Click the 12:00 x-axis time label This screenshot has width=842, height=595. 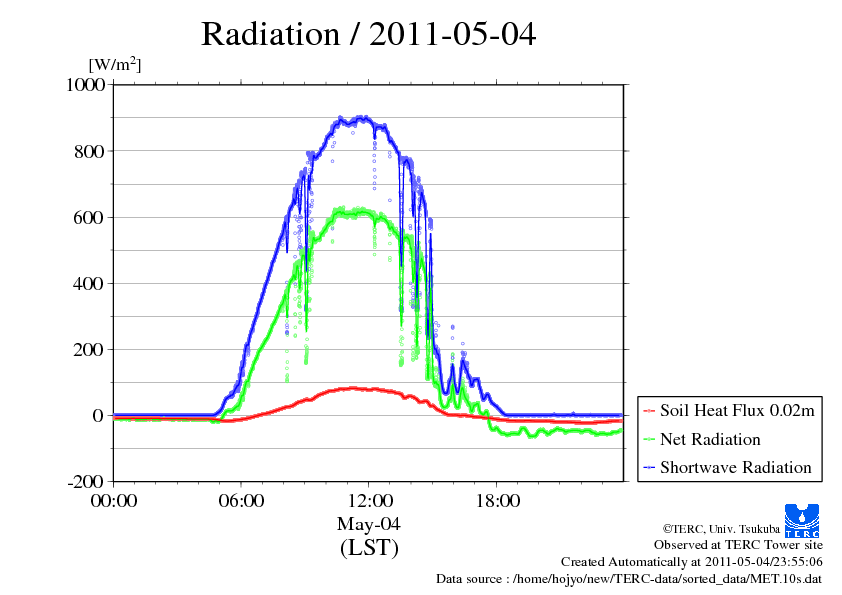(x=369, y=501)
